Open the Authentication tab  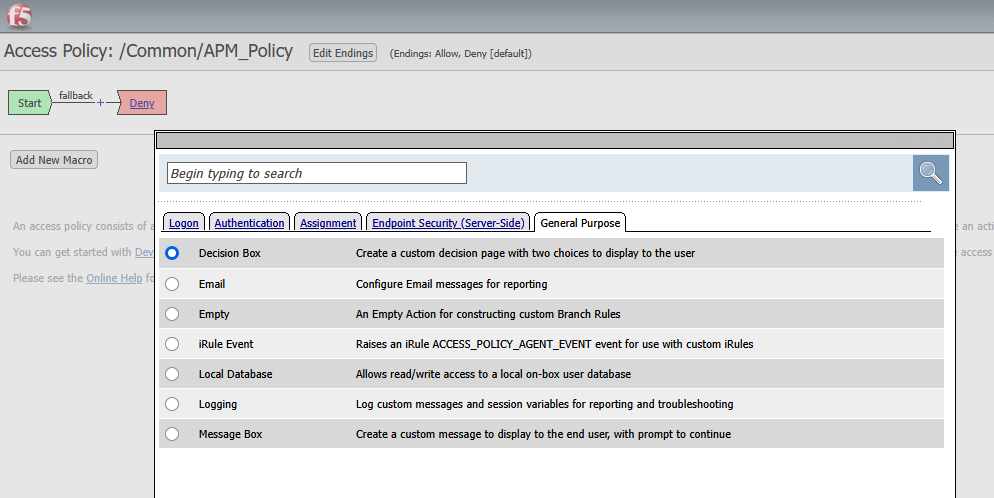(249, 222)
